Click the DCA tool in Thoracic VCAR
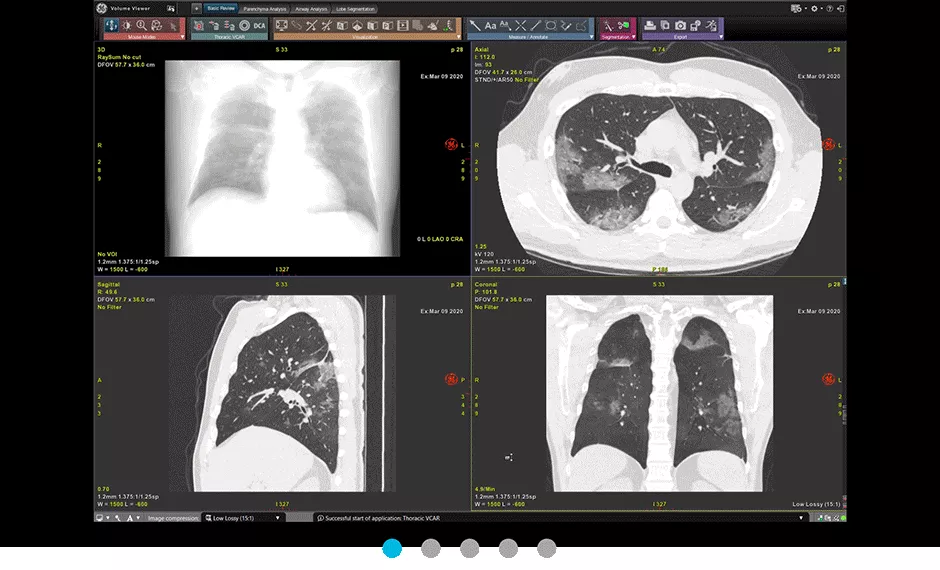This screenshot has width=940, height=570. (259, 25)
